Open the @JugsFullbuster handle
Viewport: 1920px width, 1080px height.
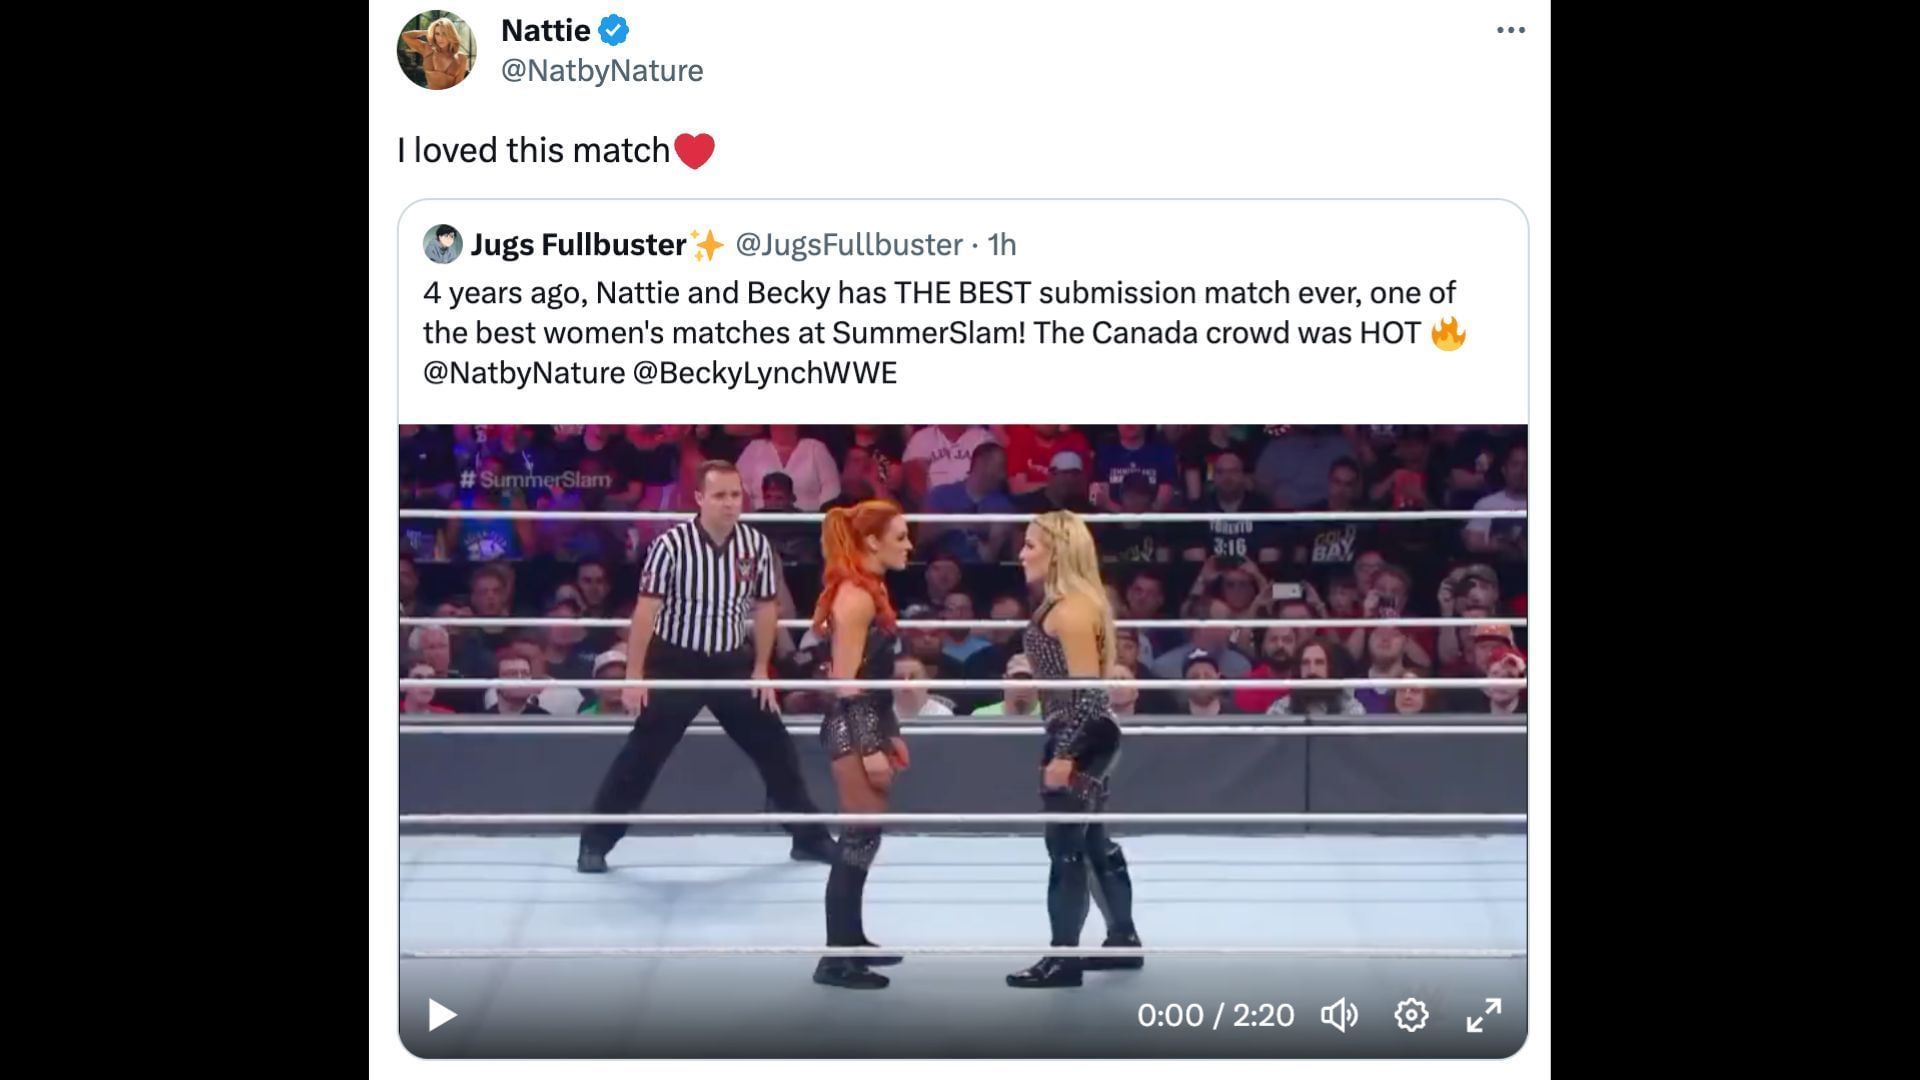[x=849, y=244]
